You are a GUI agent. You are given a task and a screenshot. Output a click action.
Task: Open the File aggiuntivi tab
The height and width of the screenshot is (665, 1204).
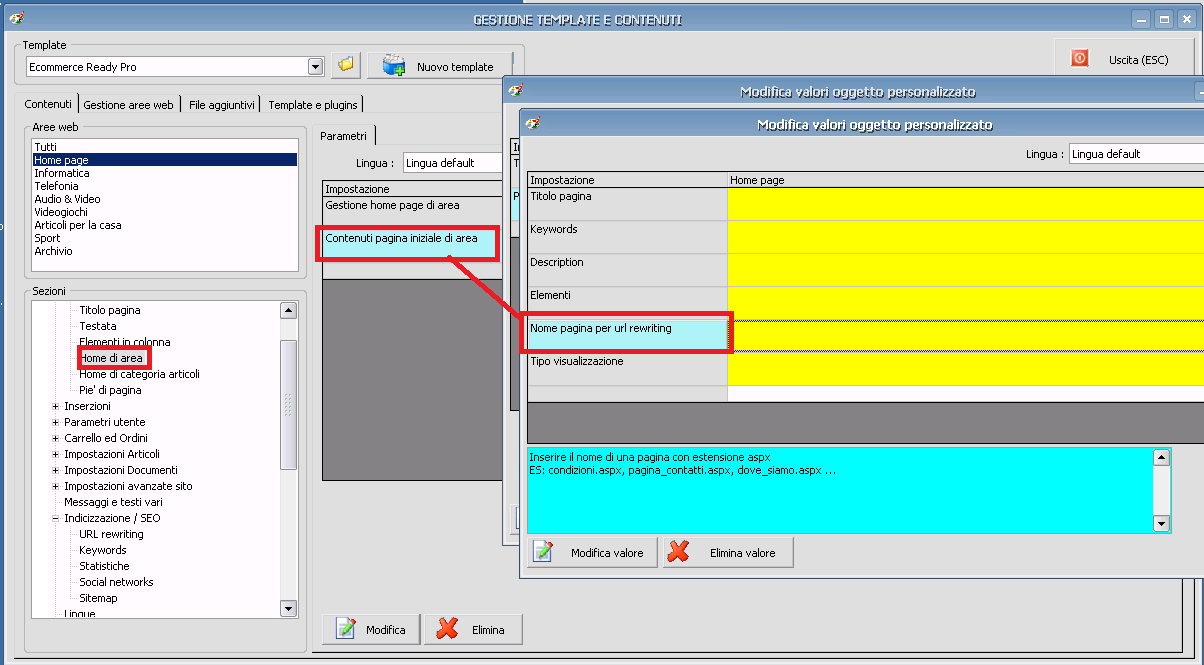(222, 104)
